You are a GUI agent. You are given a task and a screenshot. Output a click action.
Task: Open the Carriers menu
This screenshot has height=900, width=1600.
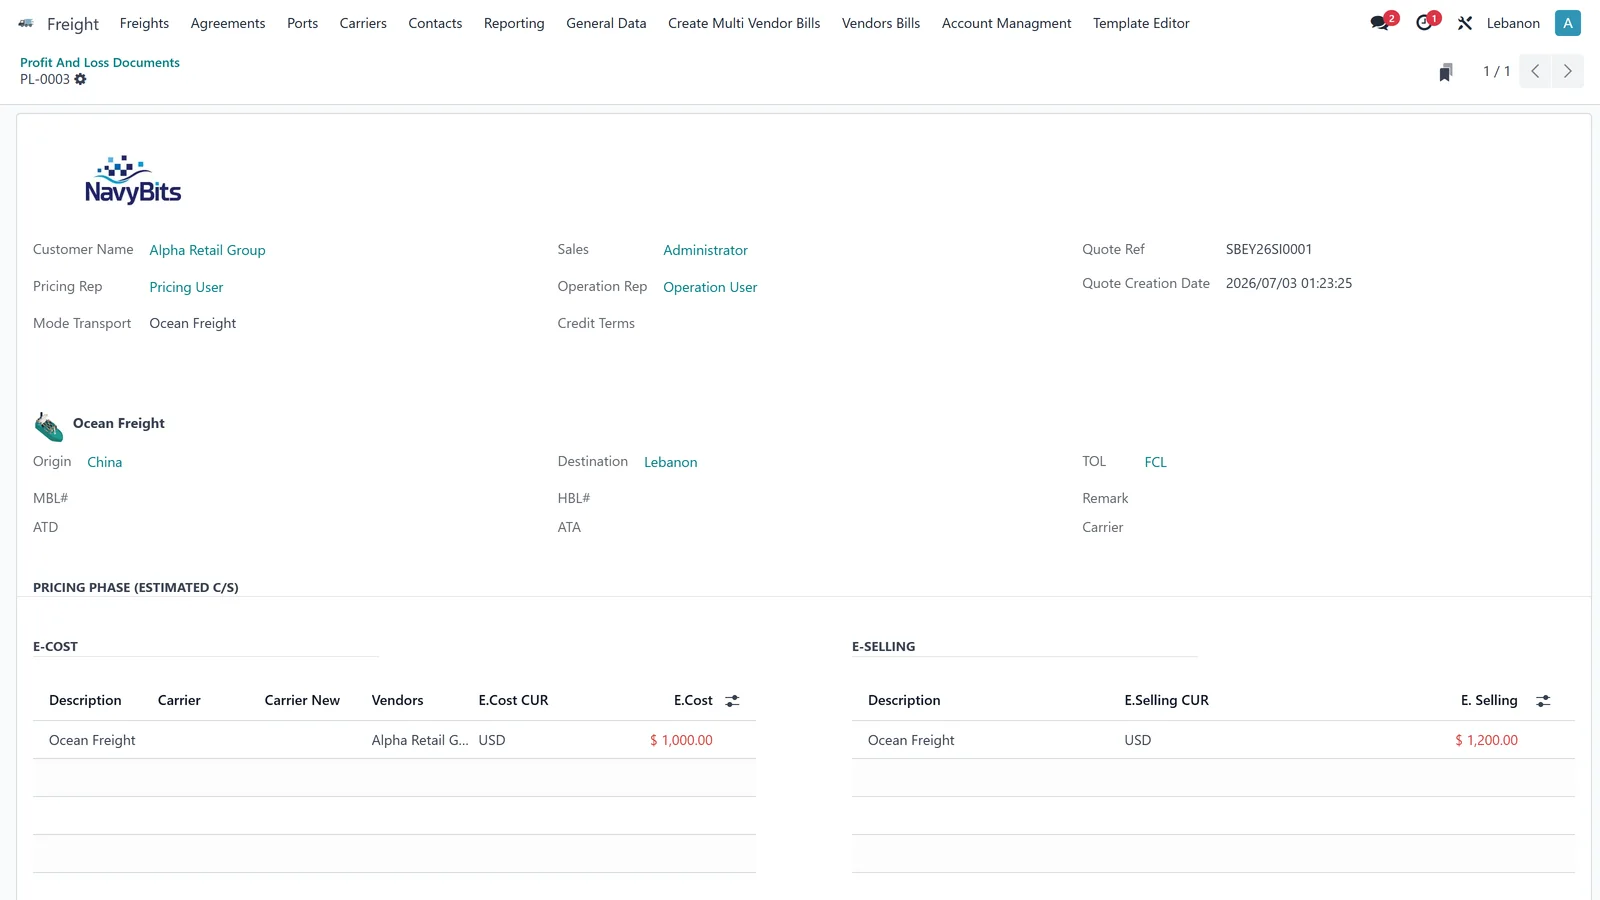[x=363, y=23]
